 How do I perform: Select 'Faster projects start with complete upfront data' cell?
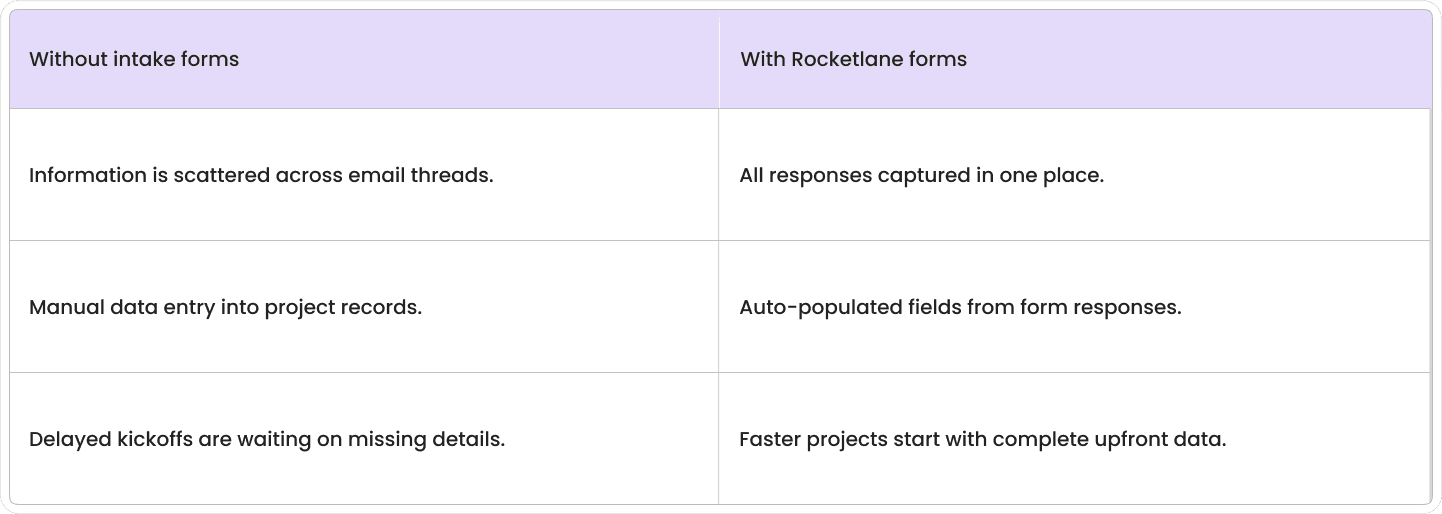coord(1075,439)
